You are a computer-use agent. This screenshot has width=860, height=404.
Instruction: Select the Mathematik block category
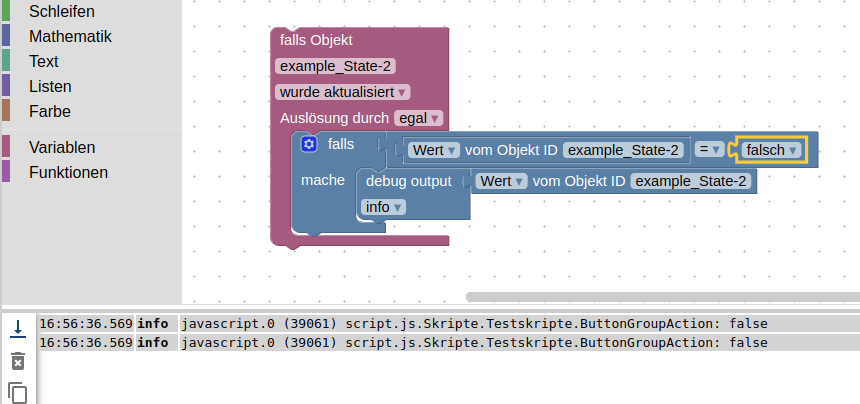click(70, 36)
